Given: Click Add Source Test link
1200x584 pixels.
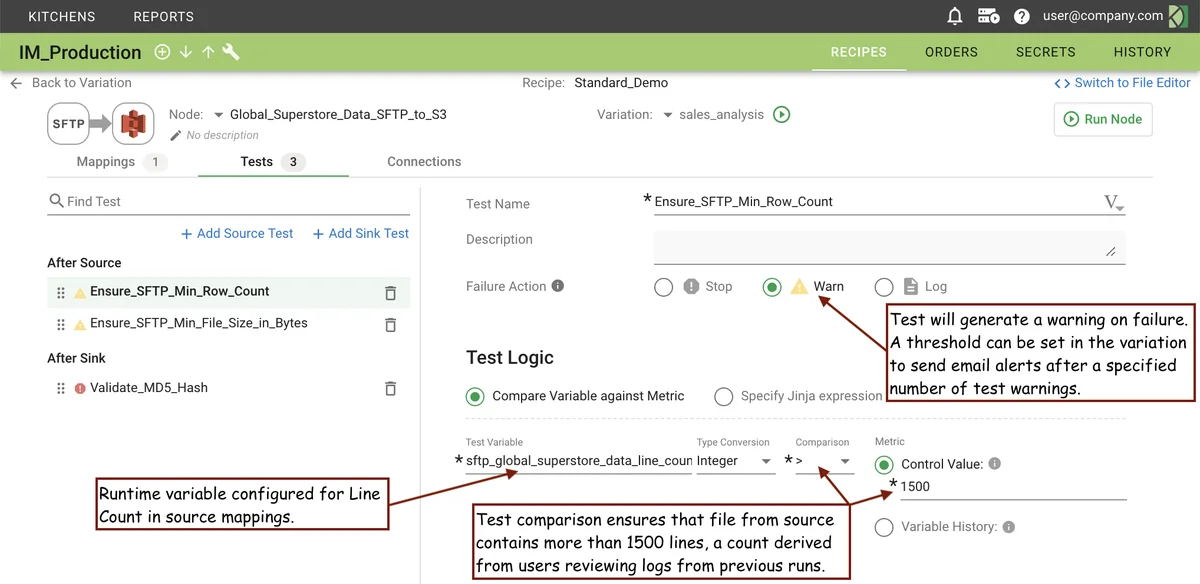Looking at the screenshot, I should click(x=237, y=233).
